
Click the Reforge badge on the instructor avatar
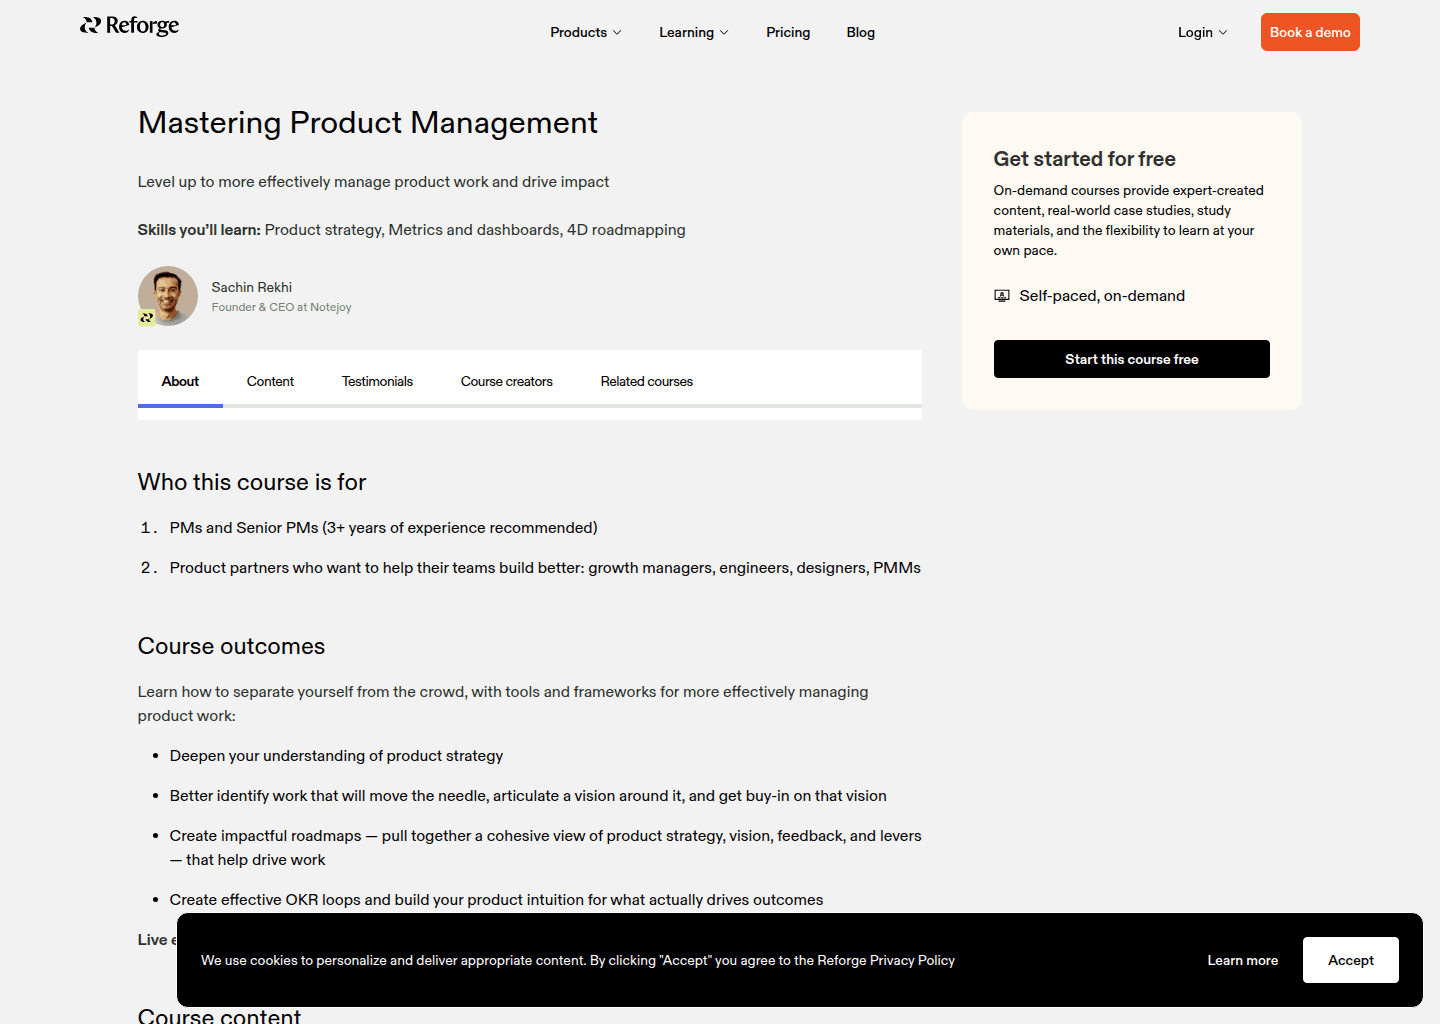(x=146, y=318)
